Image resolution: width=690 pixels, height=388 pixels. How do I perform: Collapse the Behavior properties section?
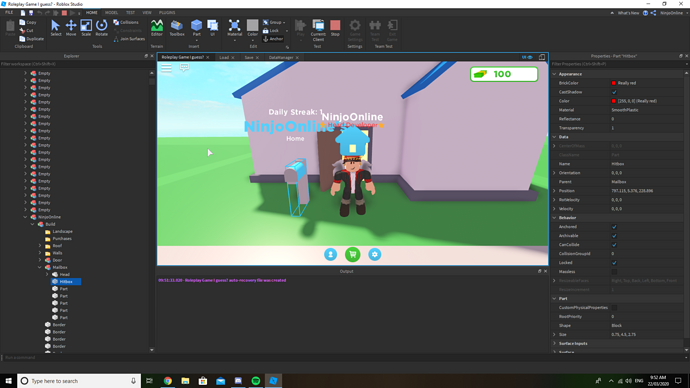(554, 218)
